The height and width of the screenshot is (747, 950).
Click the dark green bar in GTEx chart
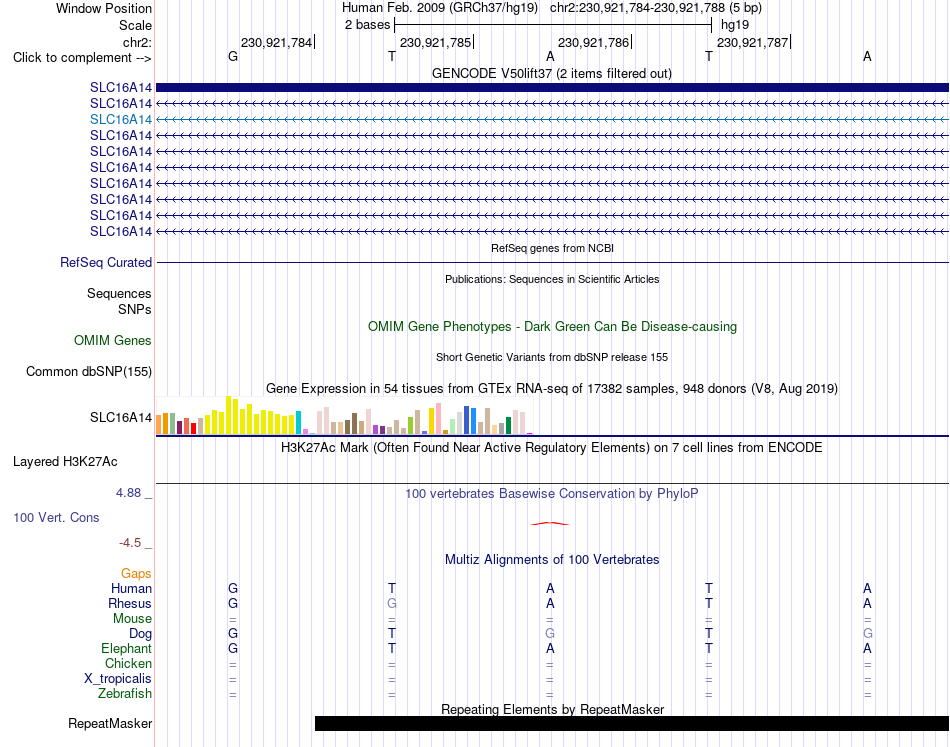tap(508, 425)
